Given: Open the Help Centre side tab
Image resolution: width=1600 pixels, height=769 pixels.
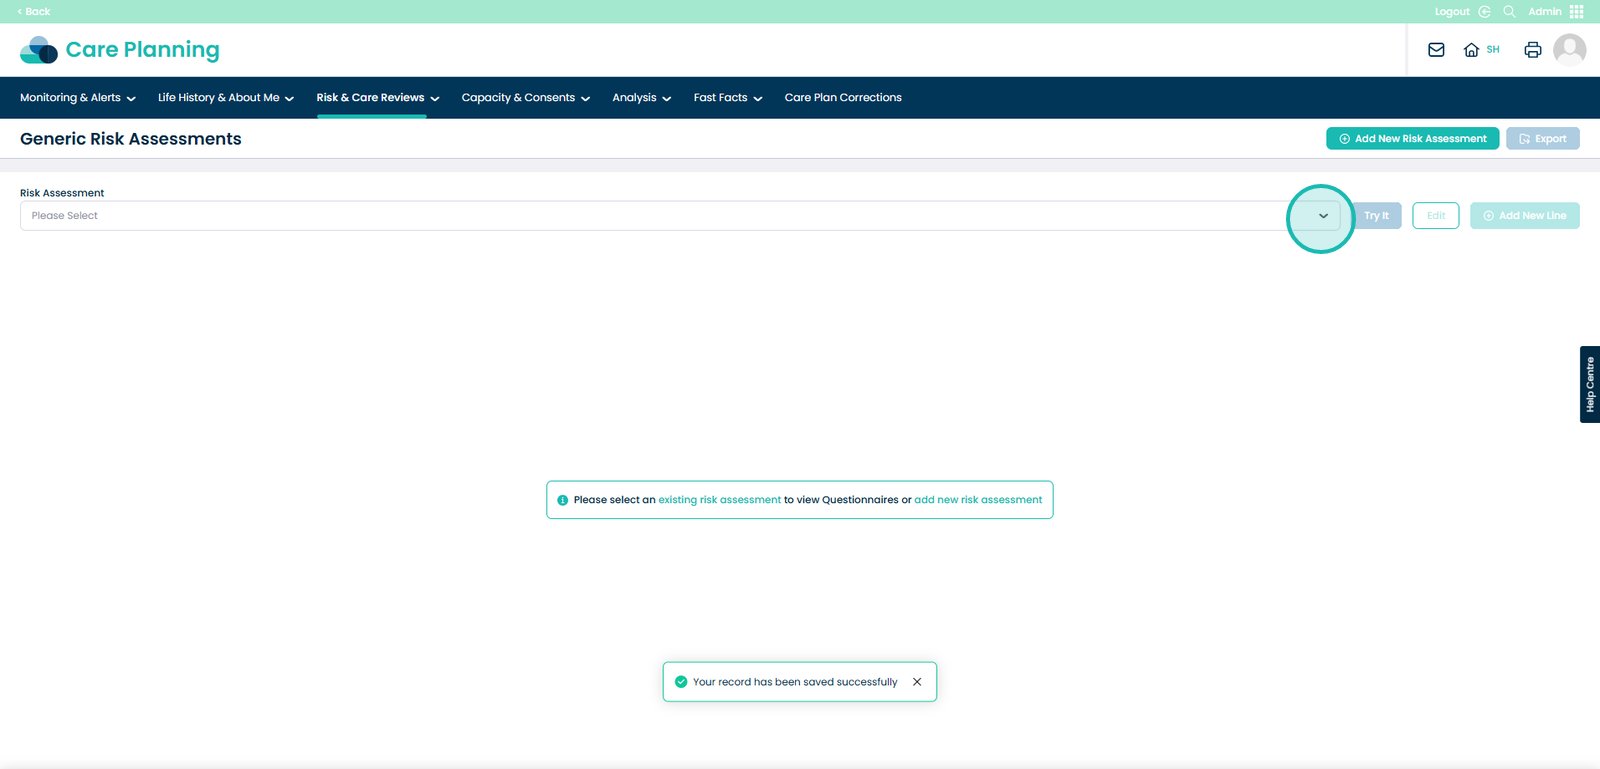Looking at the screenshot, I should 1589,385.
